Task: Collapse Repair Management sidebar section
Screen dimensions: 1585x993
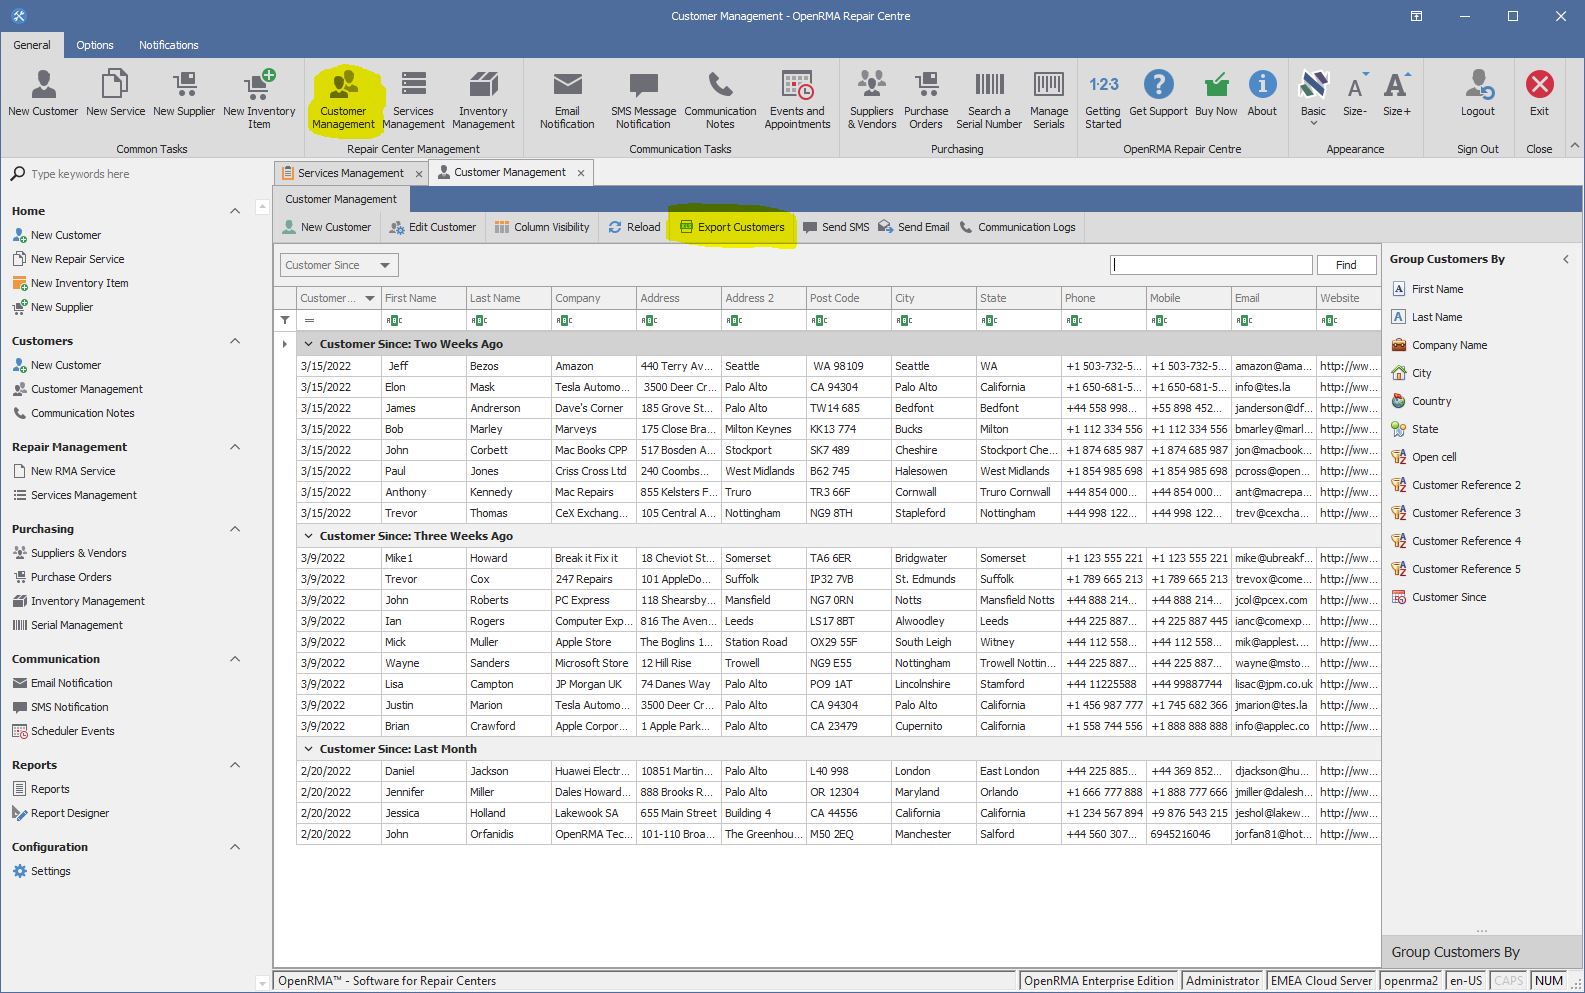Action: [x=235, y=447]
